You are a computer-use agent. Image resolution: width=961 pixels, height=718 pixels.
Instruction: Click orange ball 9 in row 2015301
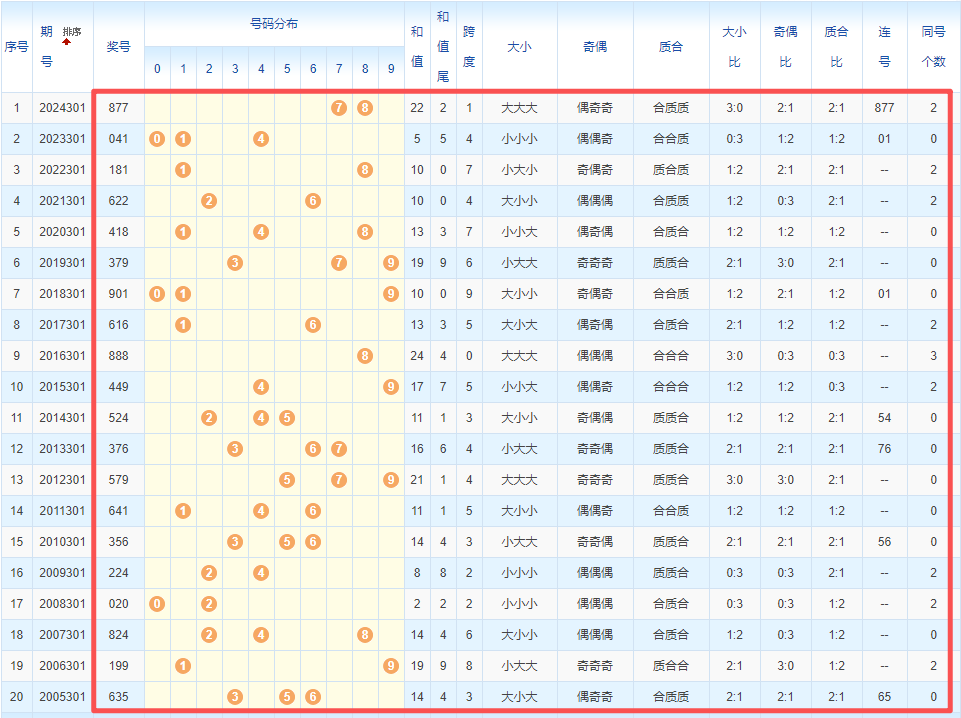point(391,387)
